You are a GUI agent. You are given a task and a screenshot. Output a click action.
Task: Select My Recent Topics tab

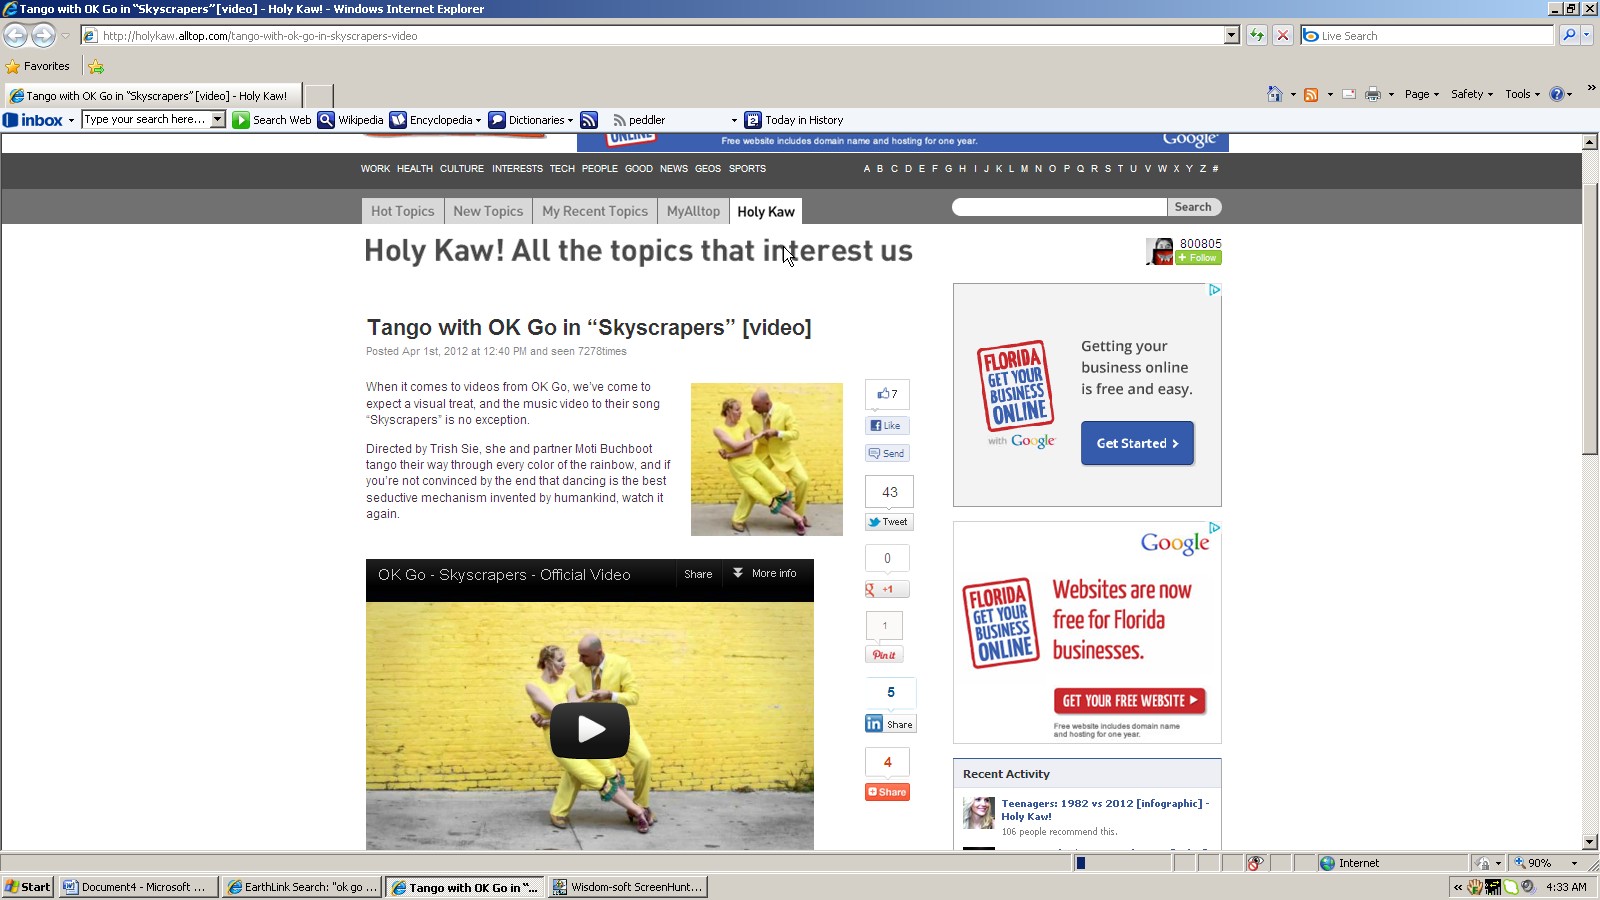[x=595, y=211]
